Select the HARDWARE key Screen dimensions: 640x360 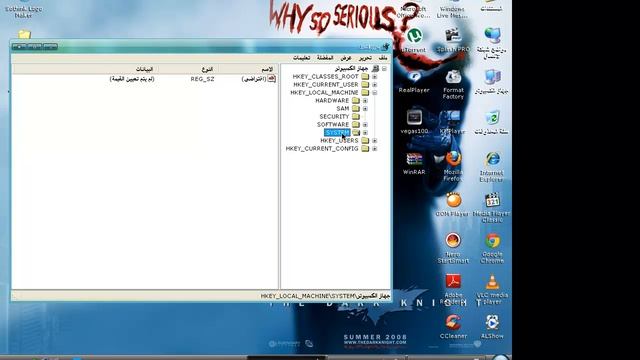pos(332,100)
